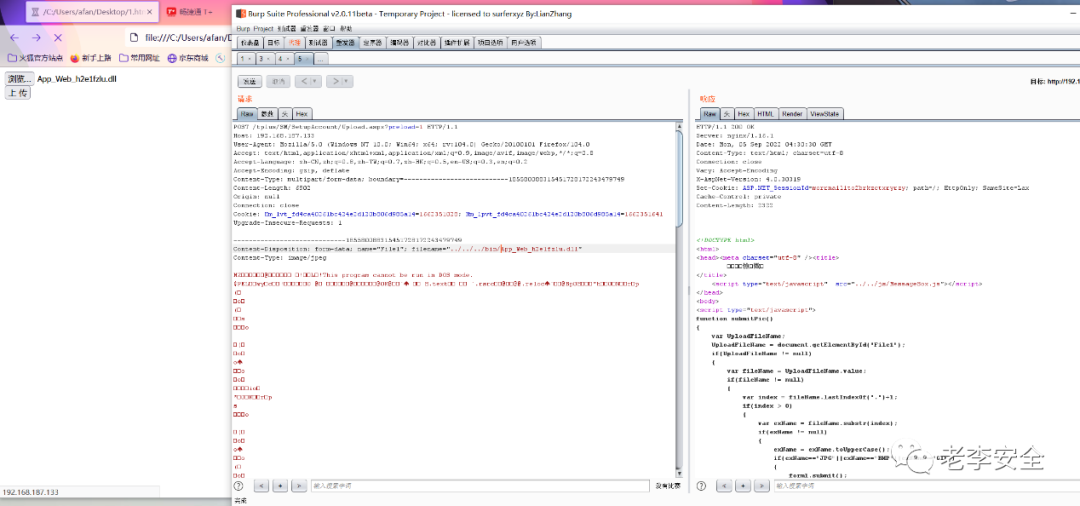The height and width of the screenshot is (506, 1080).
Task: Click response pane help question-mark icon
Action: (x=701, y=486)
